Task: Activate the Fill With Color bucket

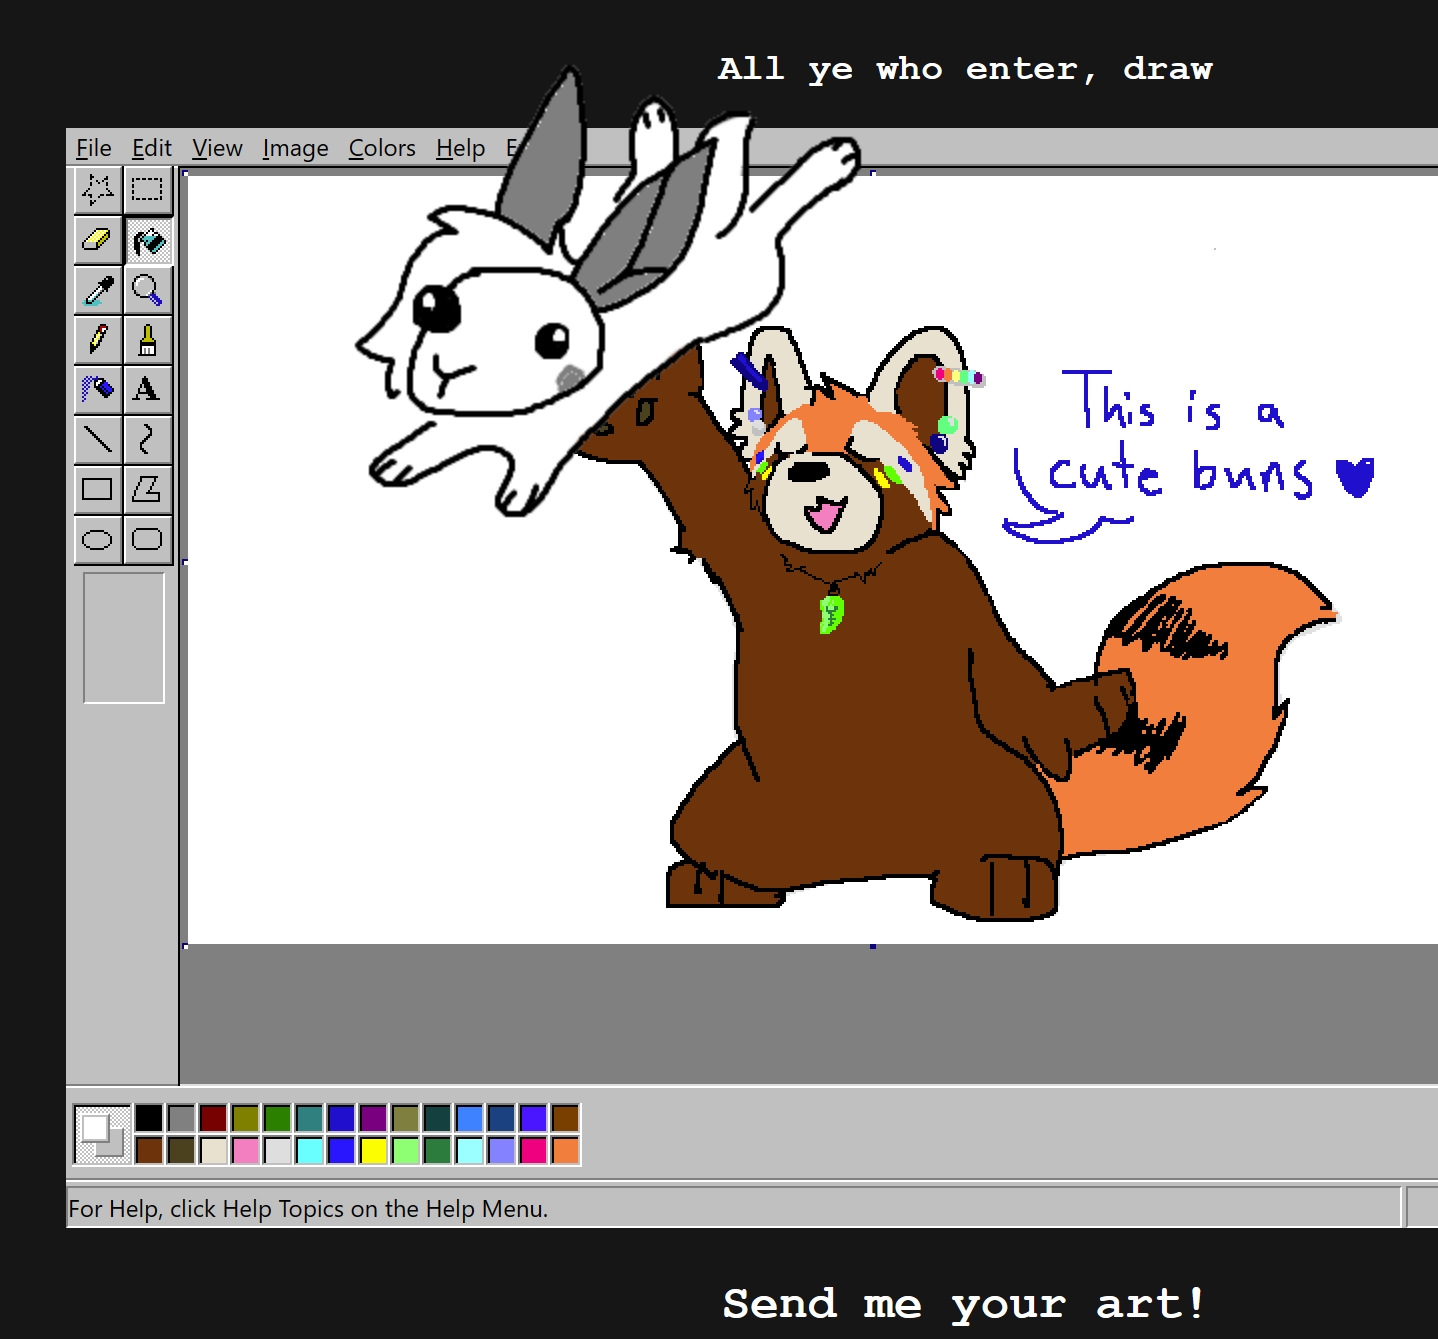Action: [148, 240]
